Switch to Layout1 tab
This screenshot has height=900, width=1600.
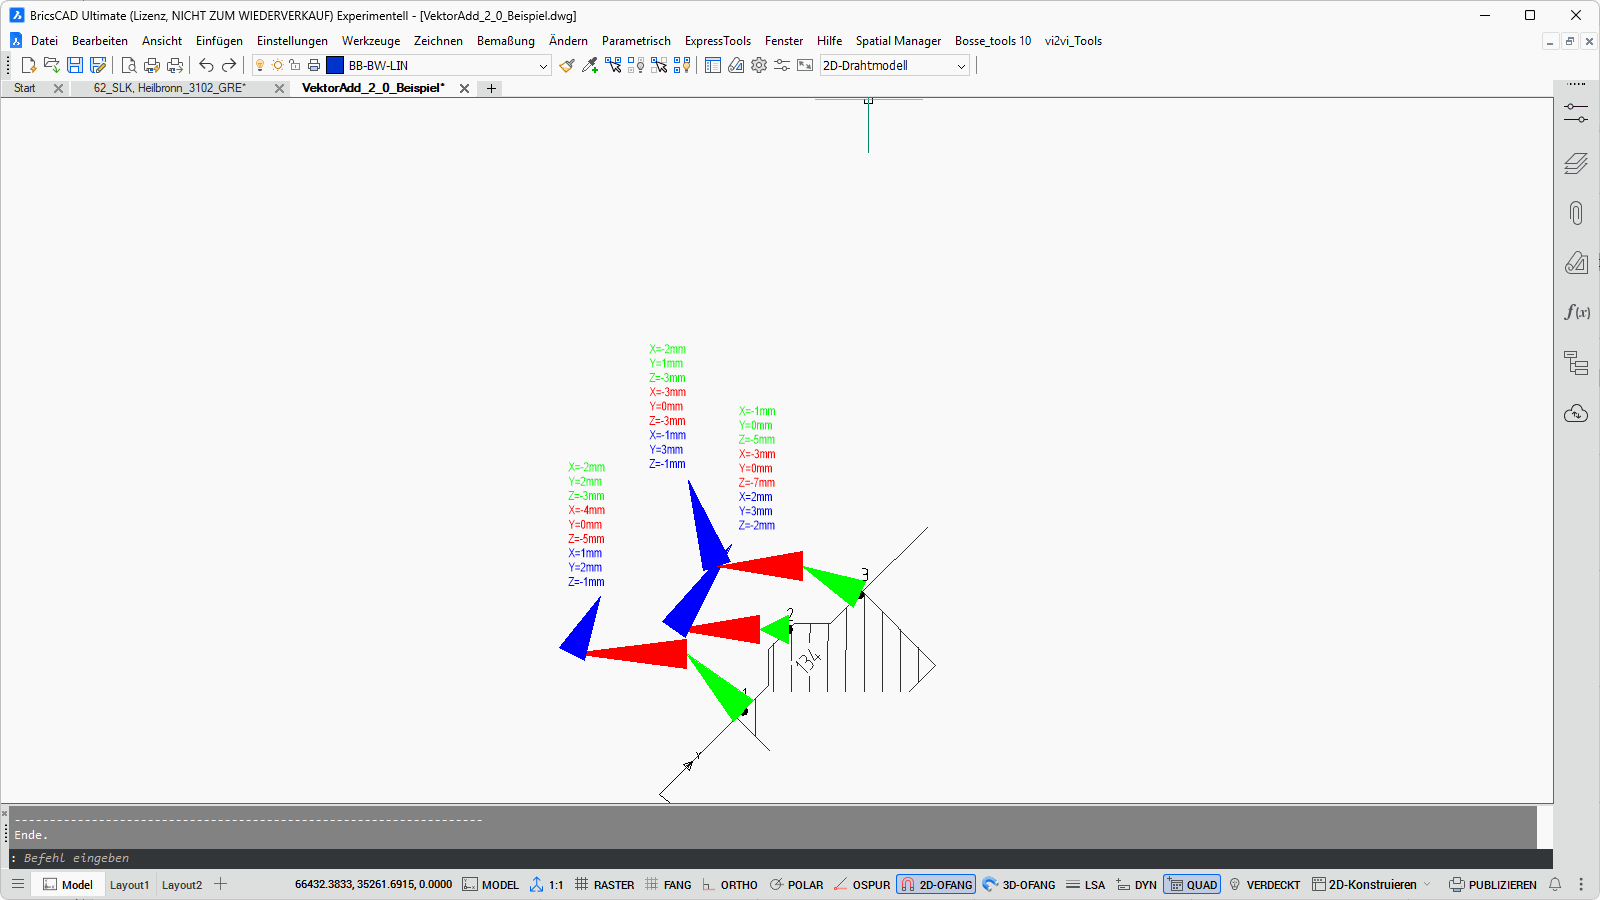[x=129, y=885]
